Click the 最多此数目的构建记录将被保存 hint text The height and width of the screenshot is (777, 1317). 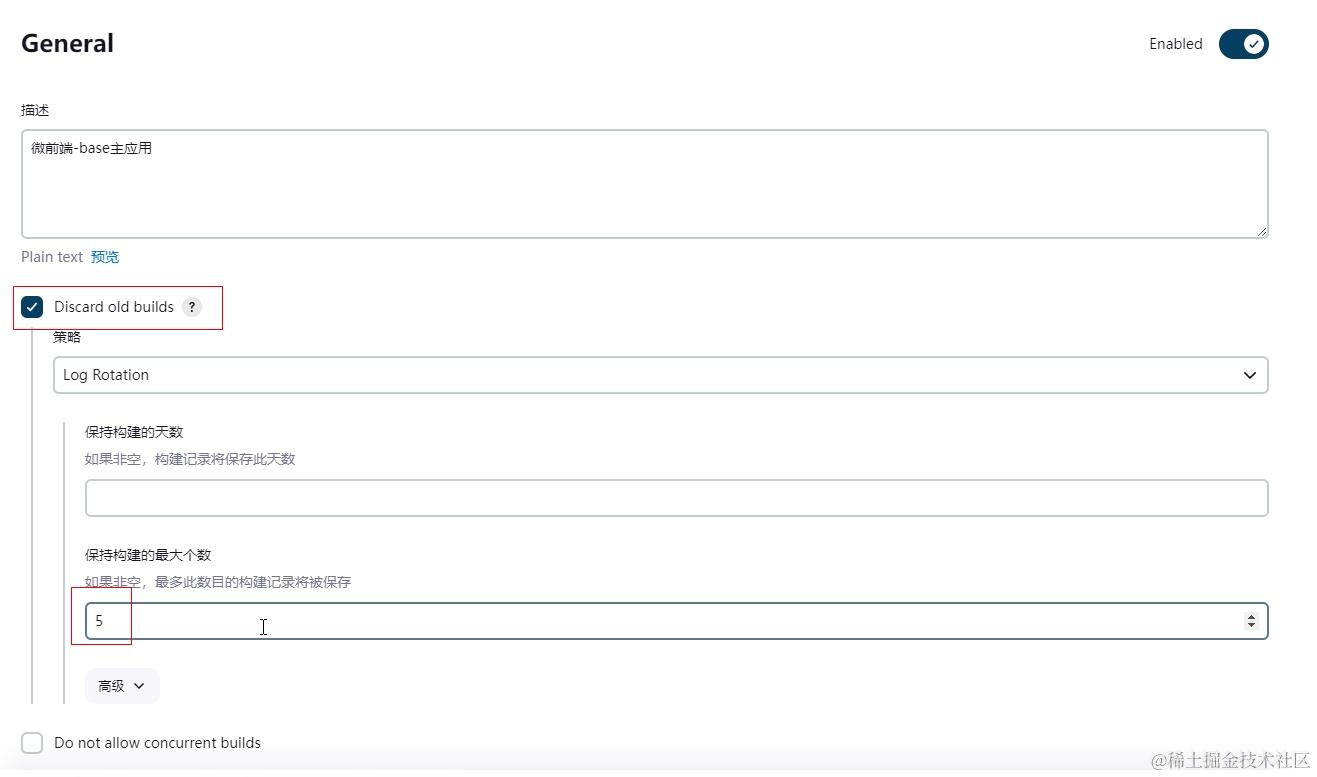[x=218, y=582]
